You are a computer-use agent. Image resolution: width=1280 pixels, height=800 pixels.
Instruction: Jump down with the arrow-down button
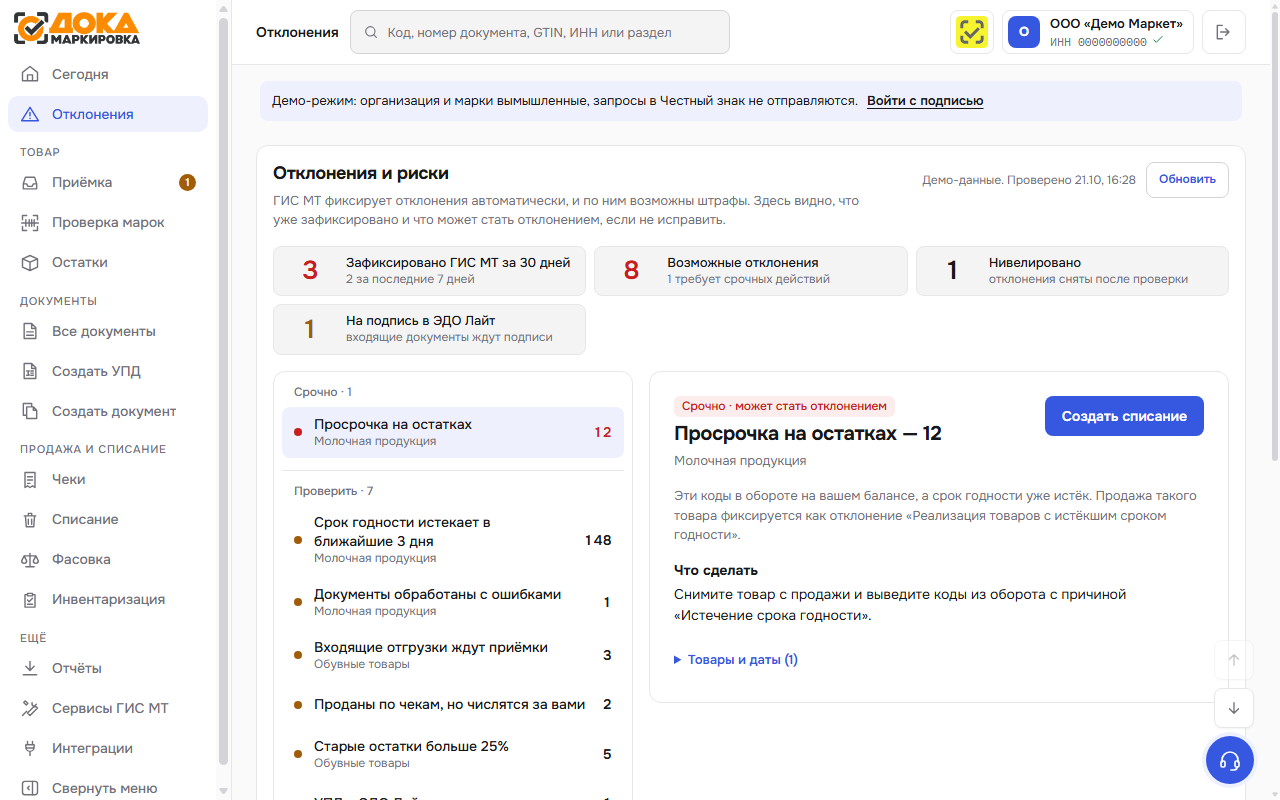tap(1233, 708)
